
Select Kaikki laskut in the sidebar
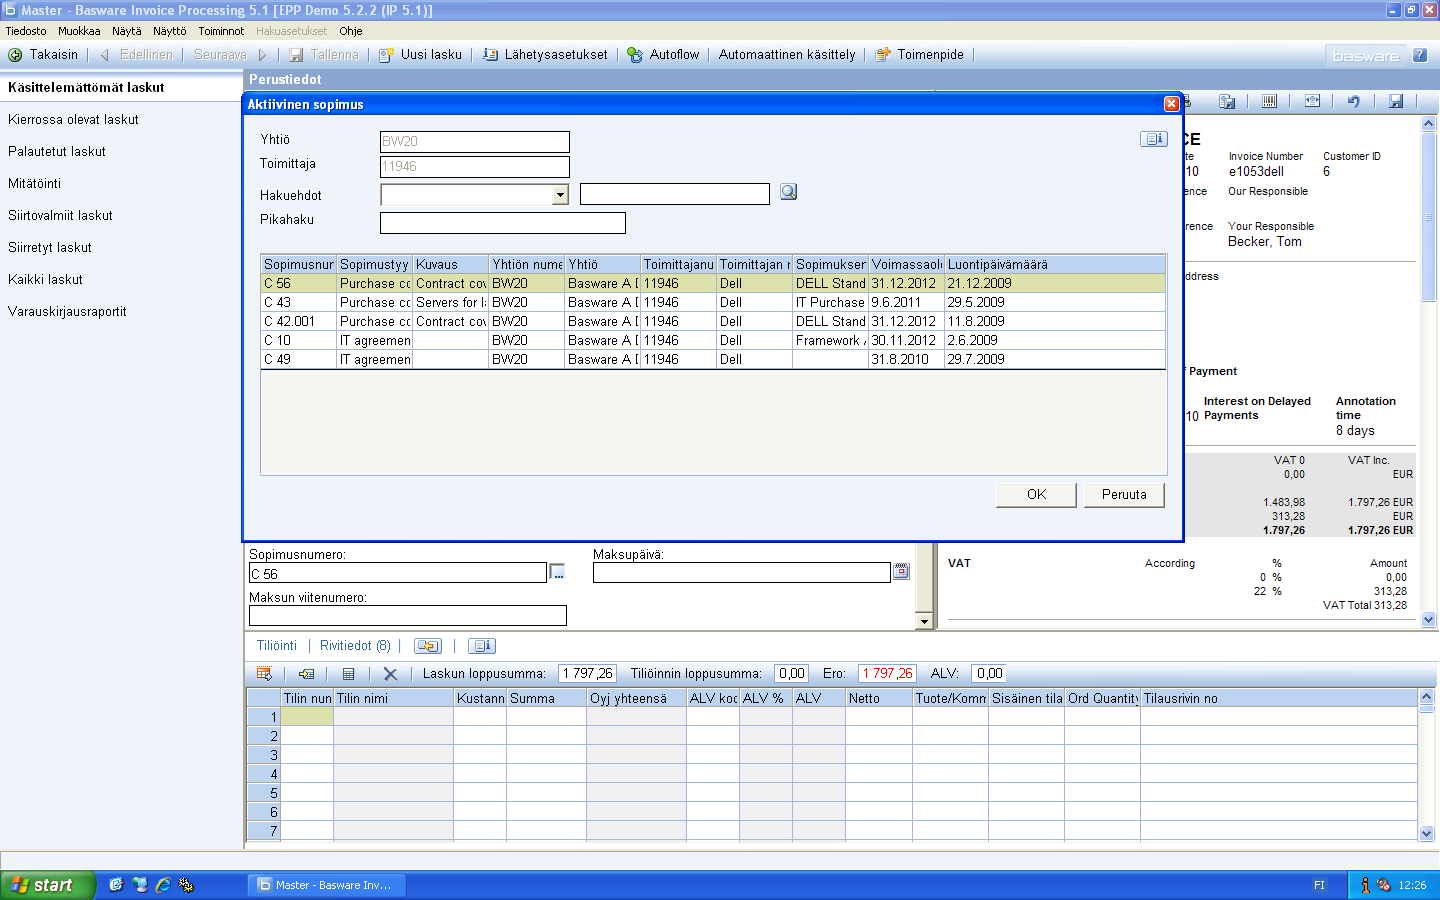[45, 279]
